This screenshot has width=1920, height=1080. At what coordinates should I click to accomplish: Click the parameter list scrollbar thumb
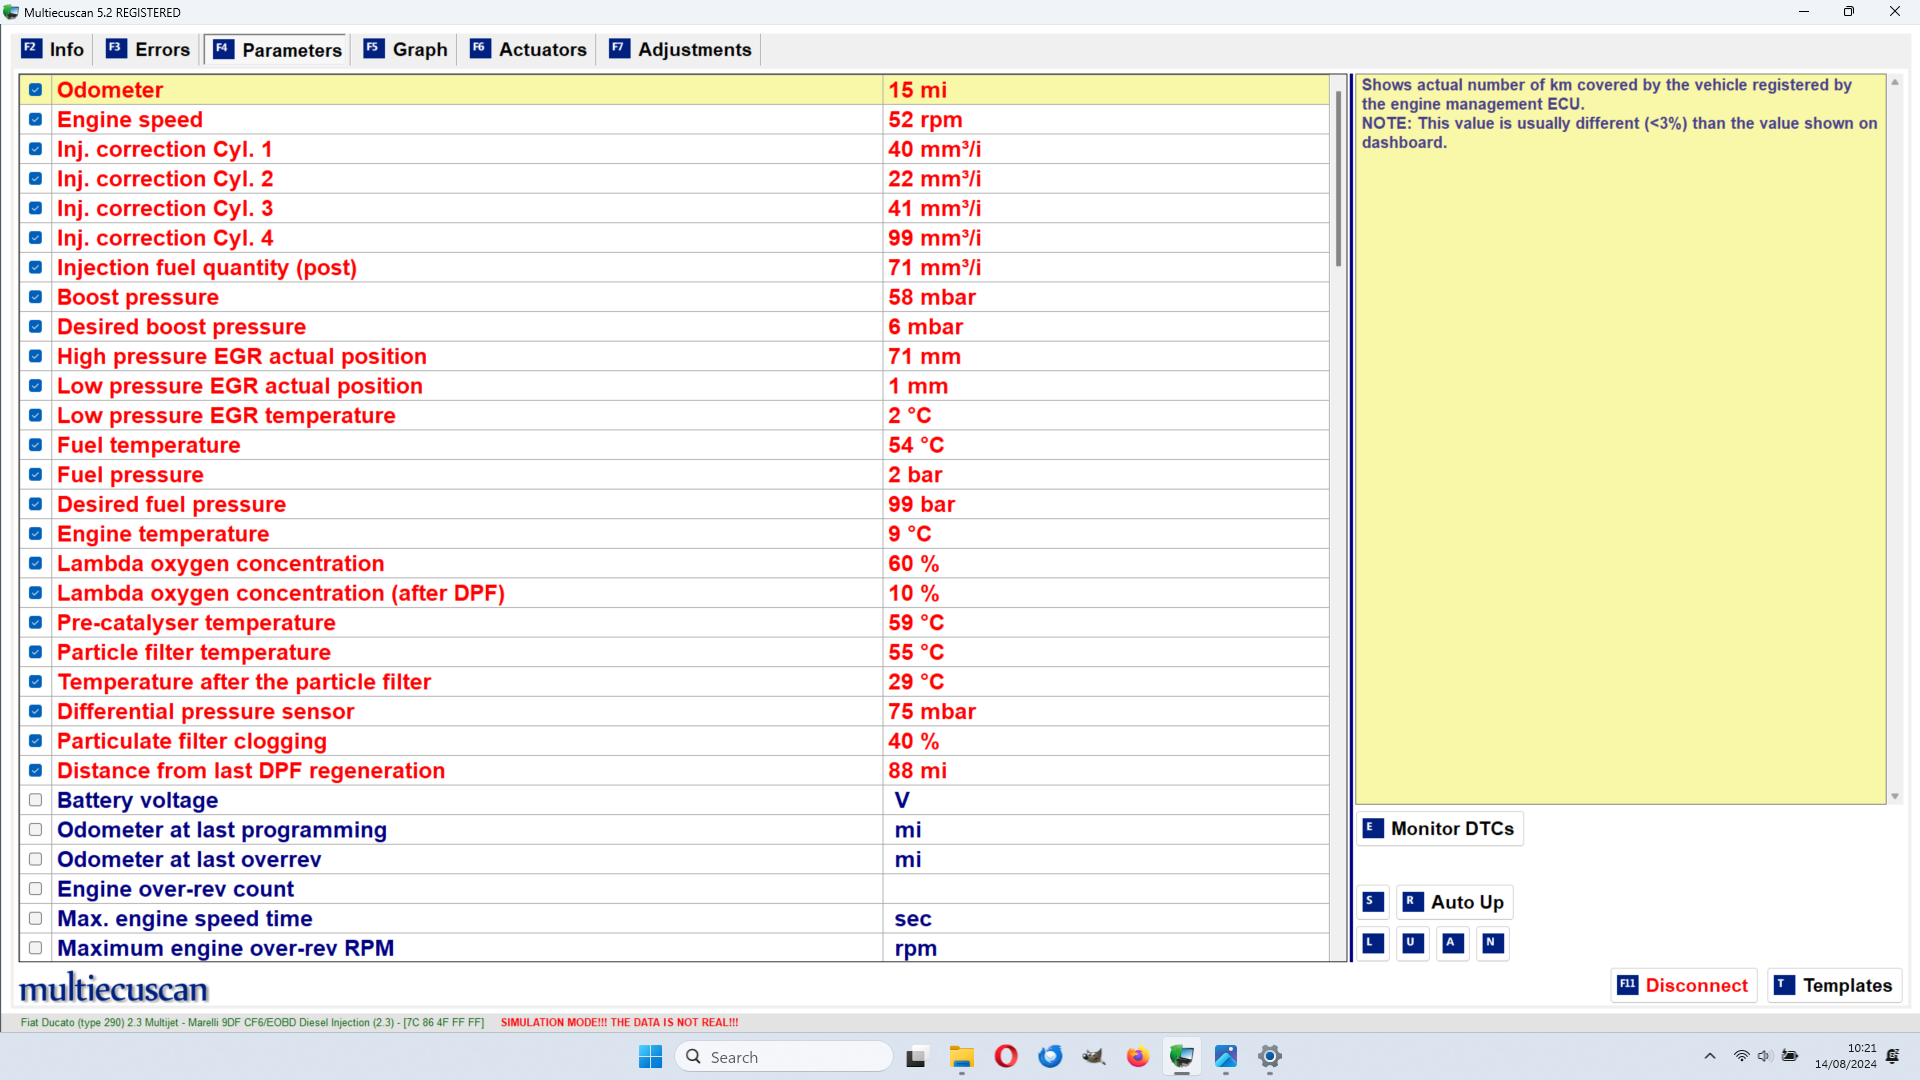(1339, 179)
